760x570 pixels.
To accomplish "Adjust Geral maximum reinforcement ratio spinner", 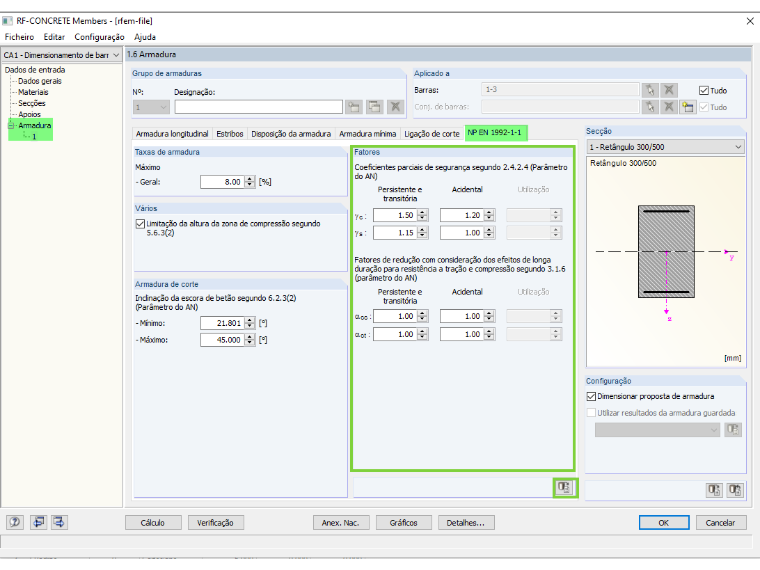I will point(250,182).
